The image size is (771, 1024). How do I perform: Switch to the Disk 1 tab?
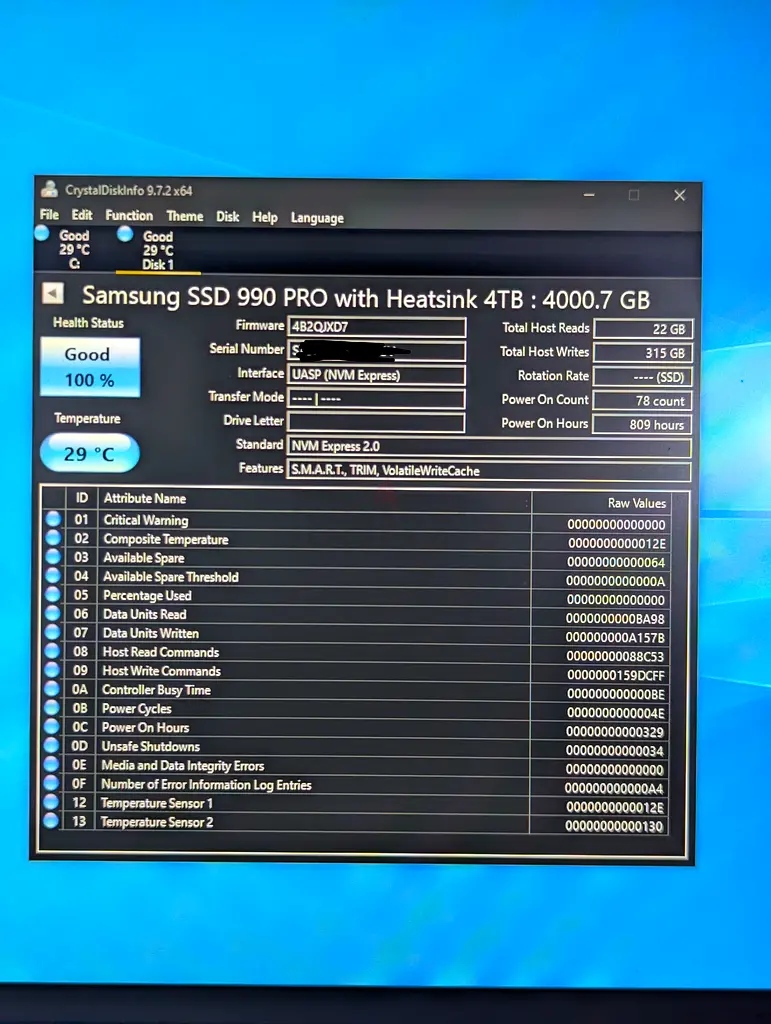click(x=158, y=250)
